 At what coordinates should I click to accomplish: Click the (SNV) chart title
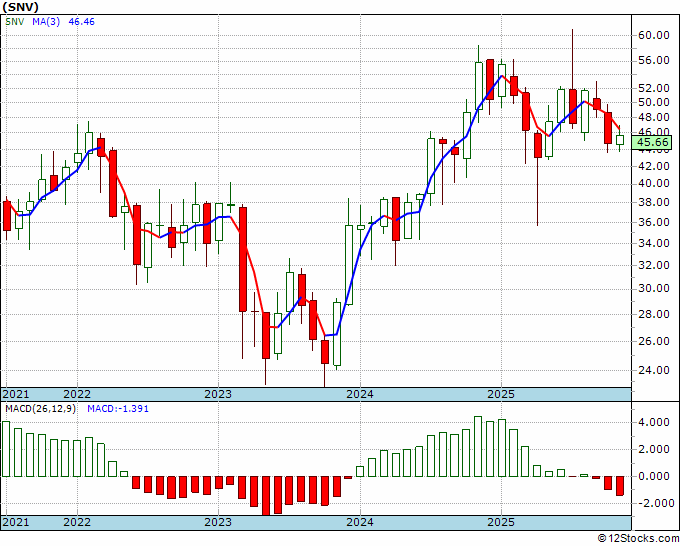click(x=20, y=7)
